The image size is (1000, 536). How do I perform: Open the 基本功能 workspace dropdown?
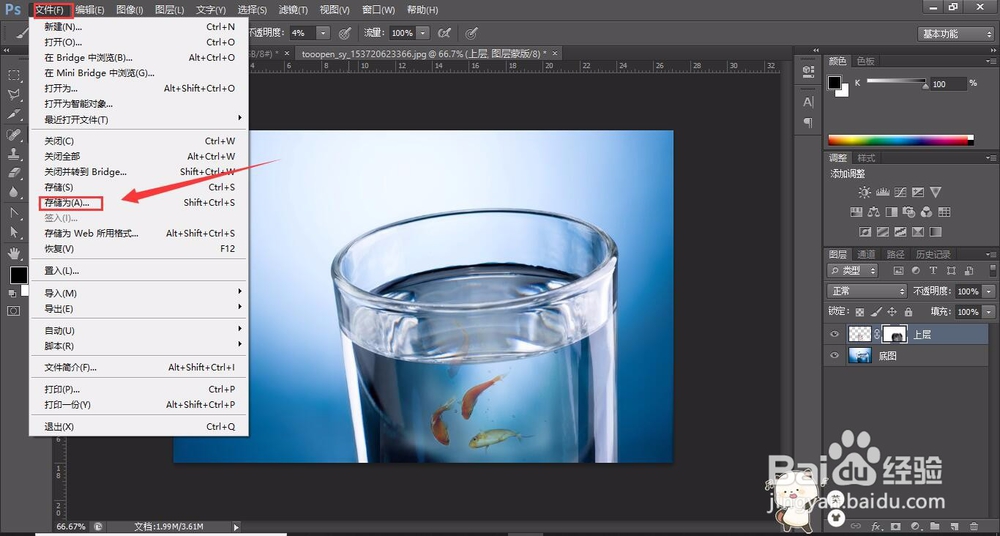pos(955,34)
